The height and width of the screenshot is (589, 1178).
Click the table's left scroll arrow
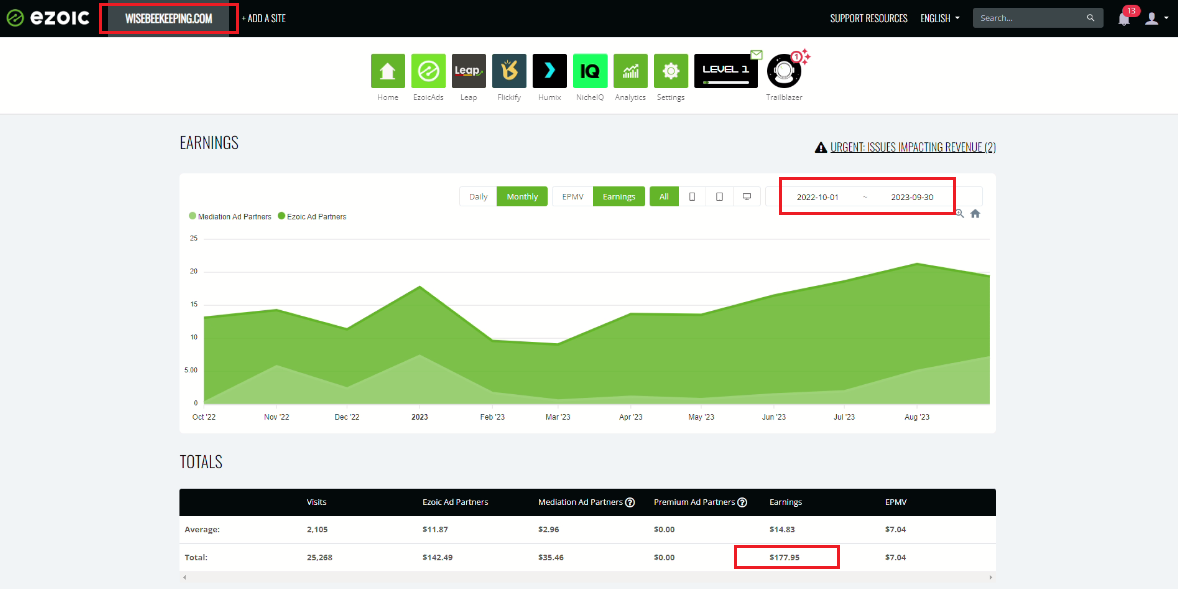click(x=184, y=578)
